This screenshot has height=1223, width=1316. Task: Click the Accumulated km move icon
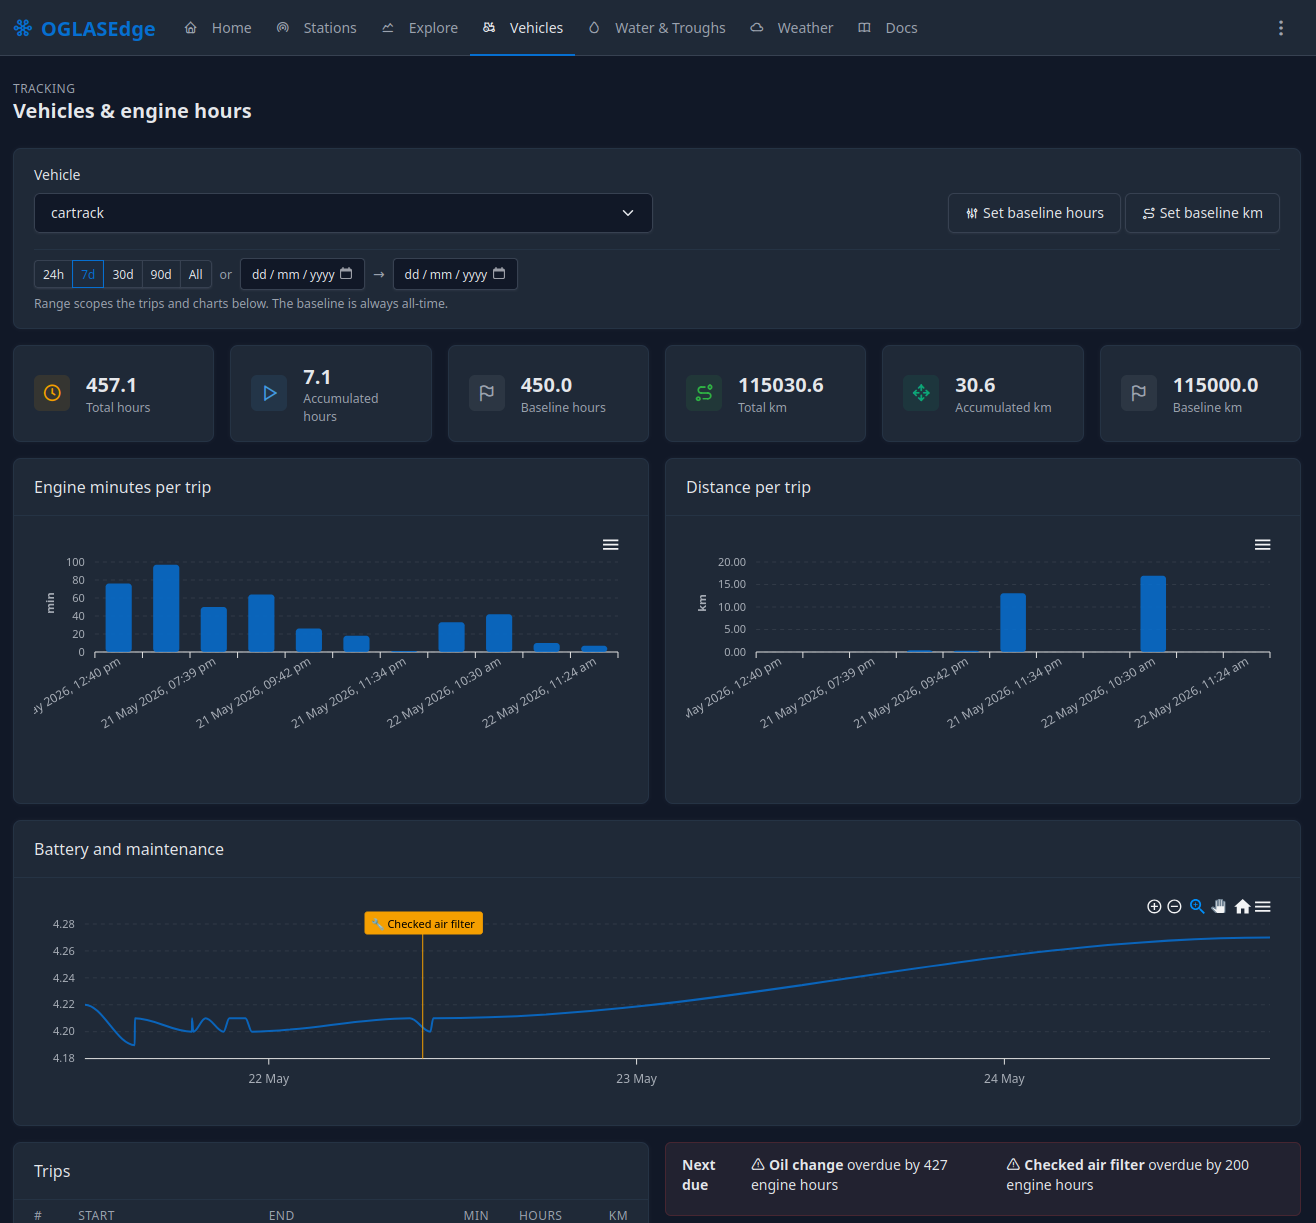[x=921, y=393]
